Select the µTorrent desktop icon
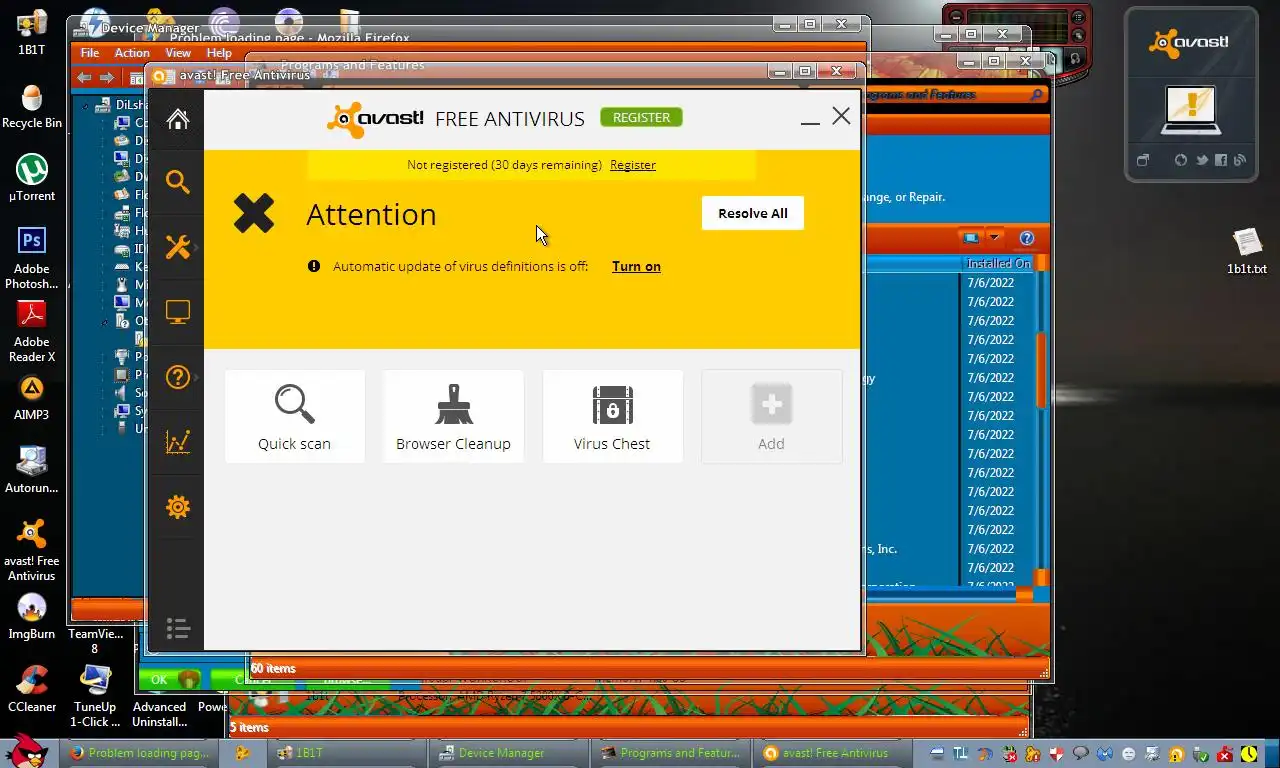The image size is (1280, 768). coord(32,179)
